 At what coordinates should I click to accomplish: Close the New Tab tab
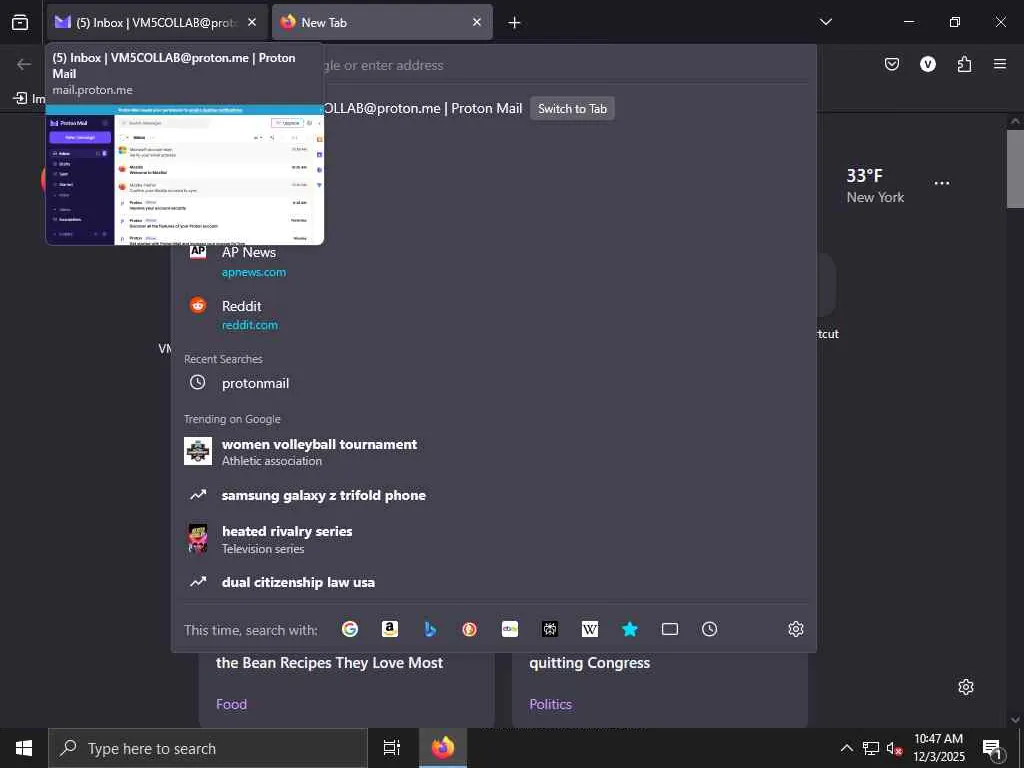[477, 22]
